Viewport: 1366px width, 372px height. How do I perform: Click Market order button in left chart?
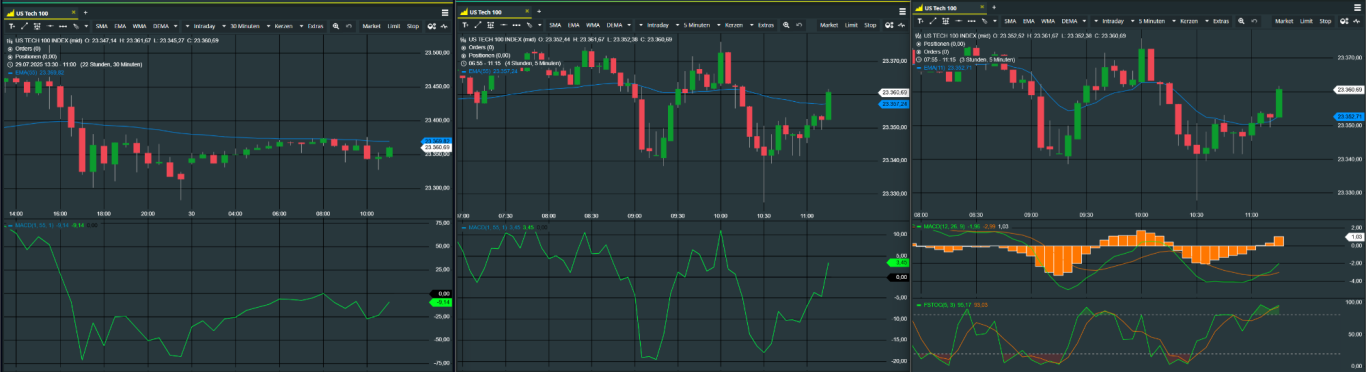point(371,26)
